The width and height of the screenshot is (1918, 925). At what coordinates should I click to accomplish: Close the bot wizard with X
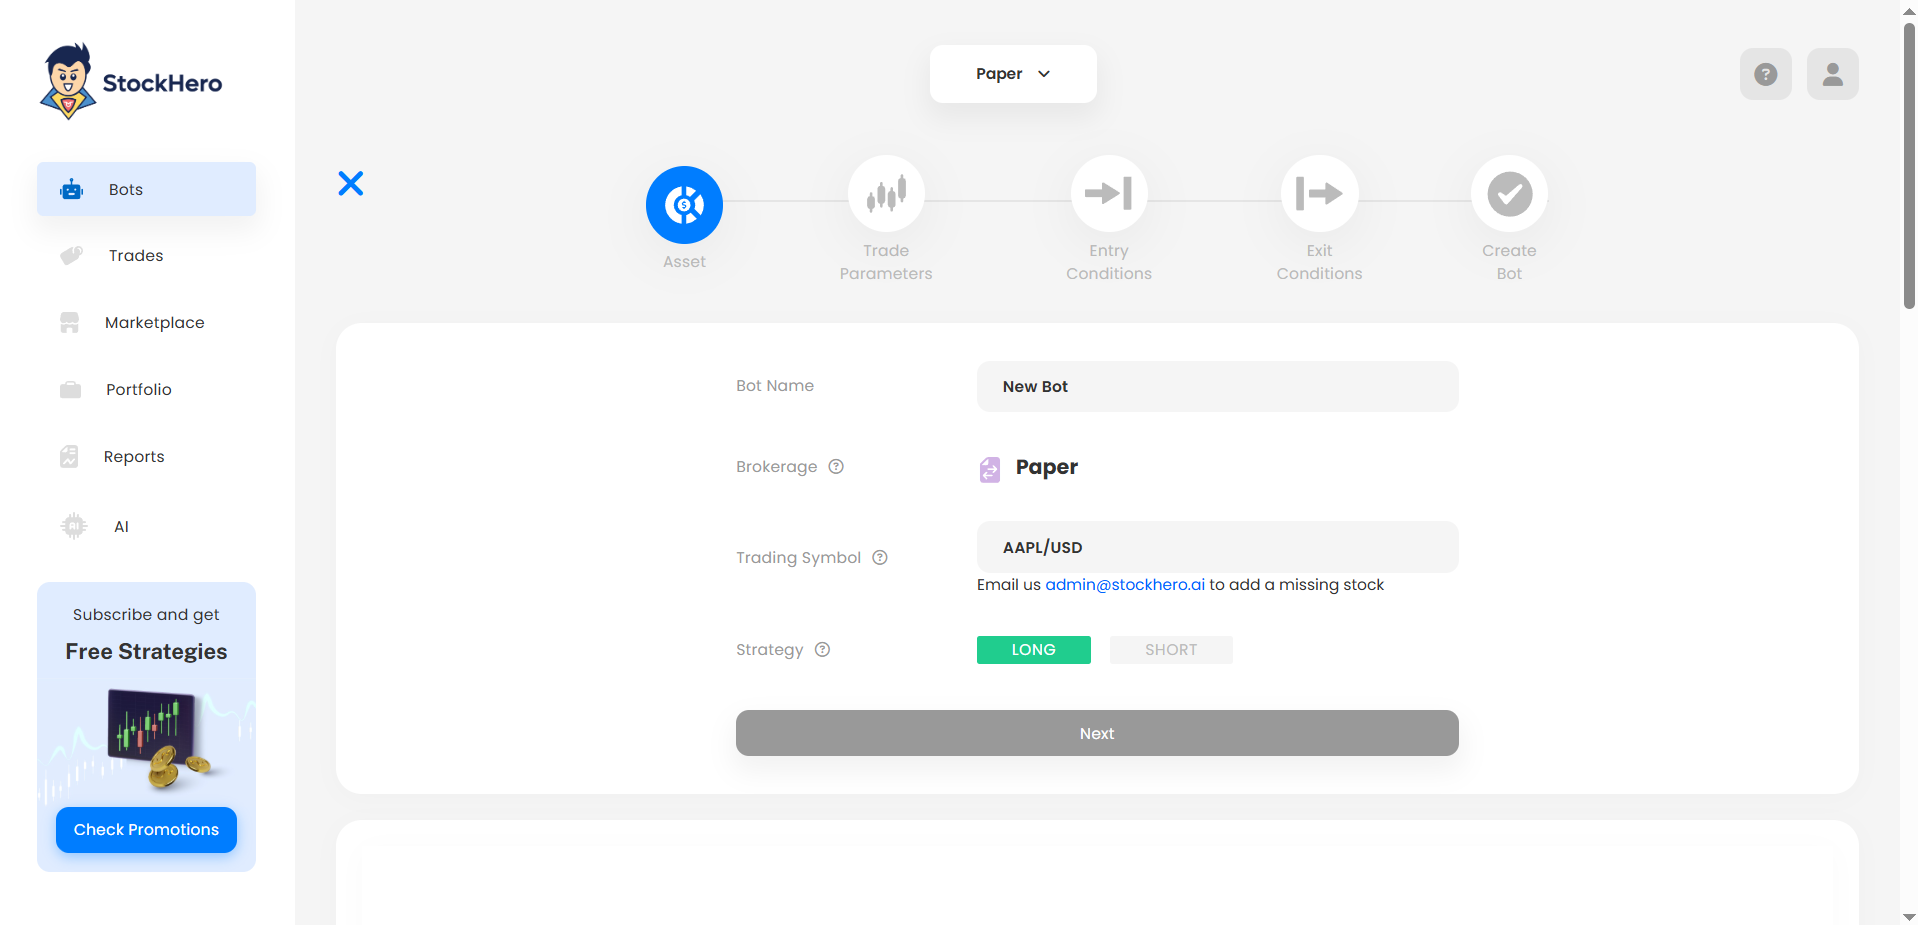(x=351, y=183)
